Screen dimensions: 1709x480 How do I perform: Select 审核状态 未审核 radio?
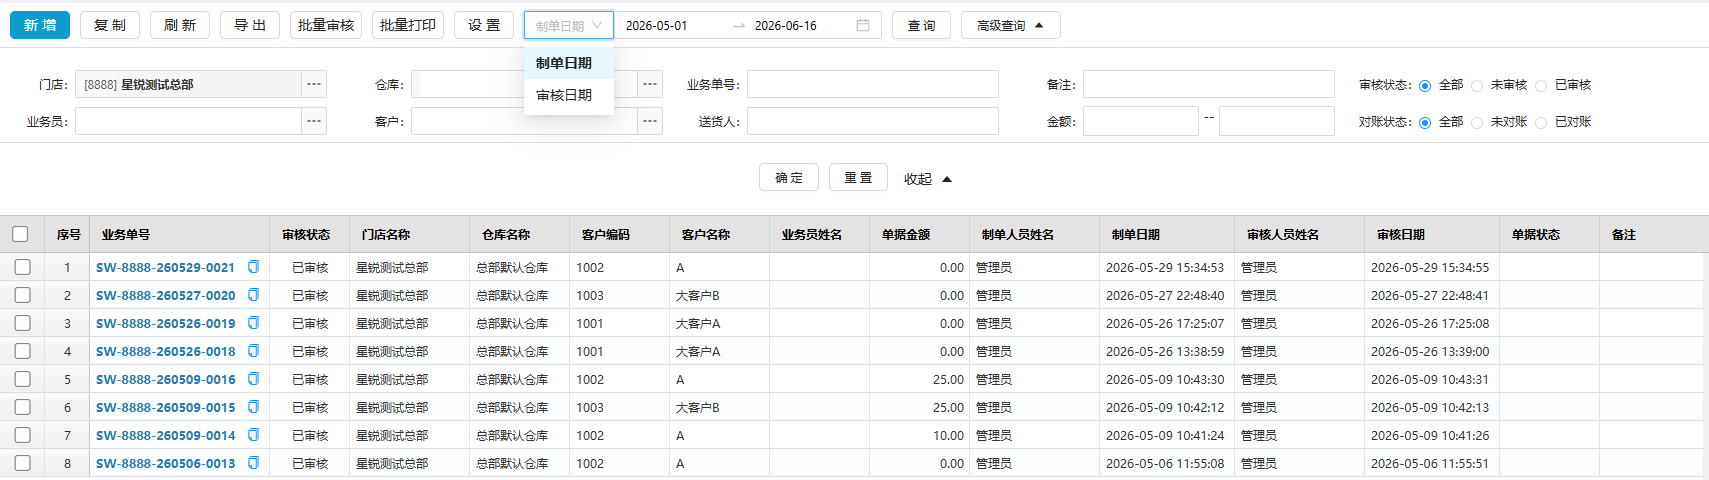(1477, 86)
